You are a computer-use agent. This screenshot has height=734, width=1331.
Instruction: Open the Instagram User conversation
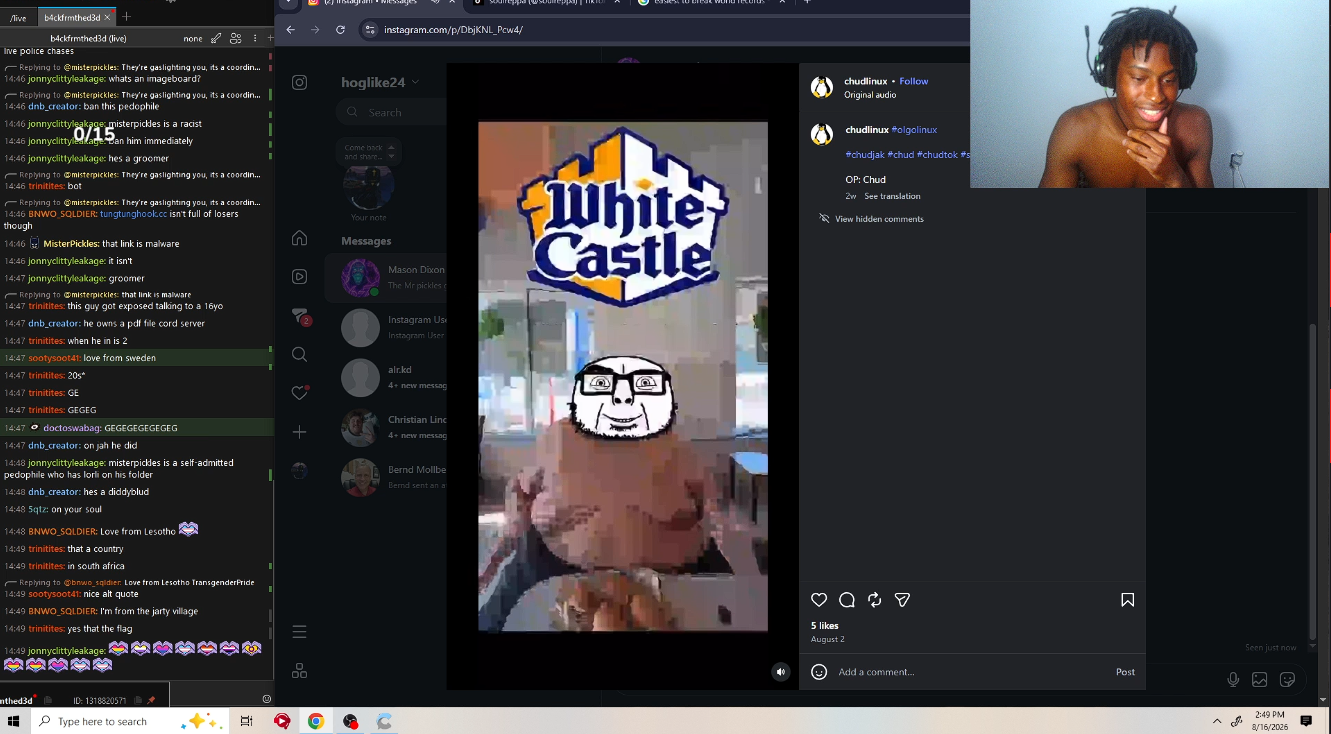click(385, 327)
